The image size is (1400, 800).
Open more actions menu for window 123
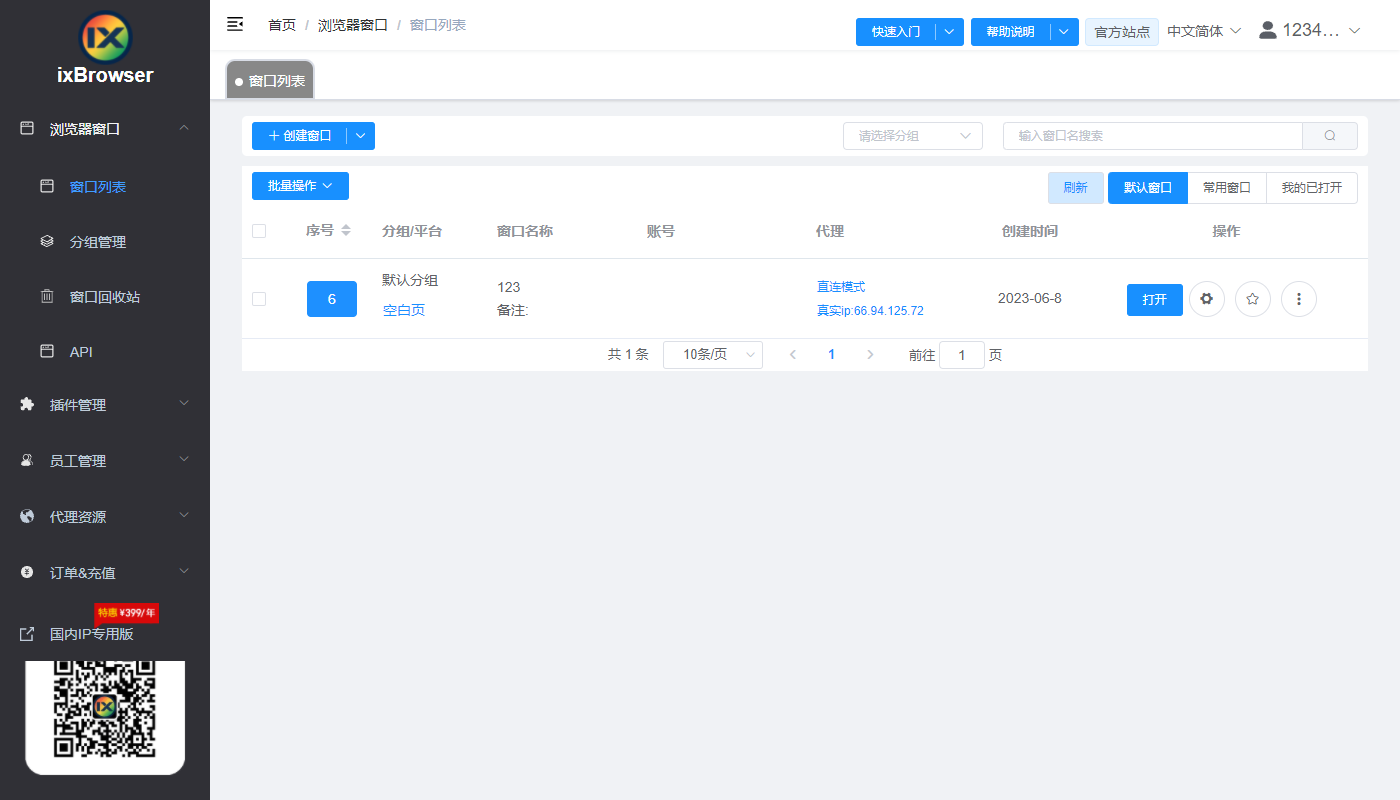tap(1298, 299)
